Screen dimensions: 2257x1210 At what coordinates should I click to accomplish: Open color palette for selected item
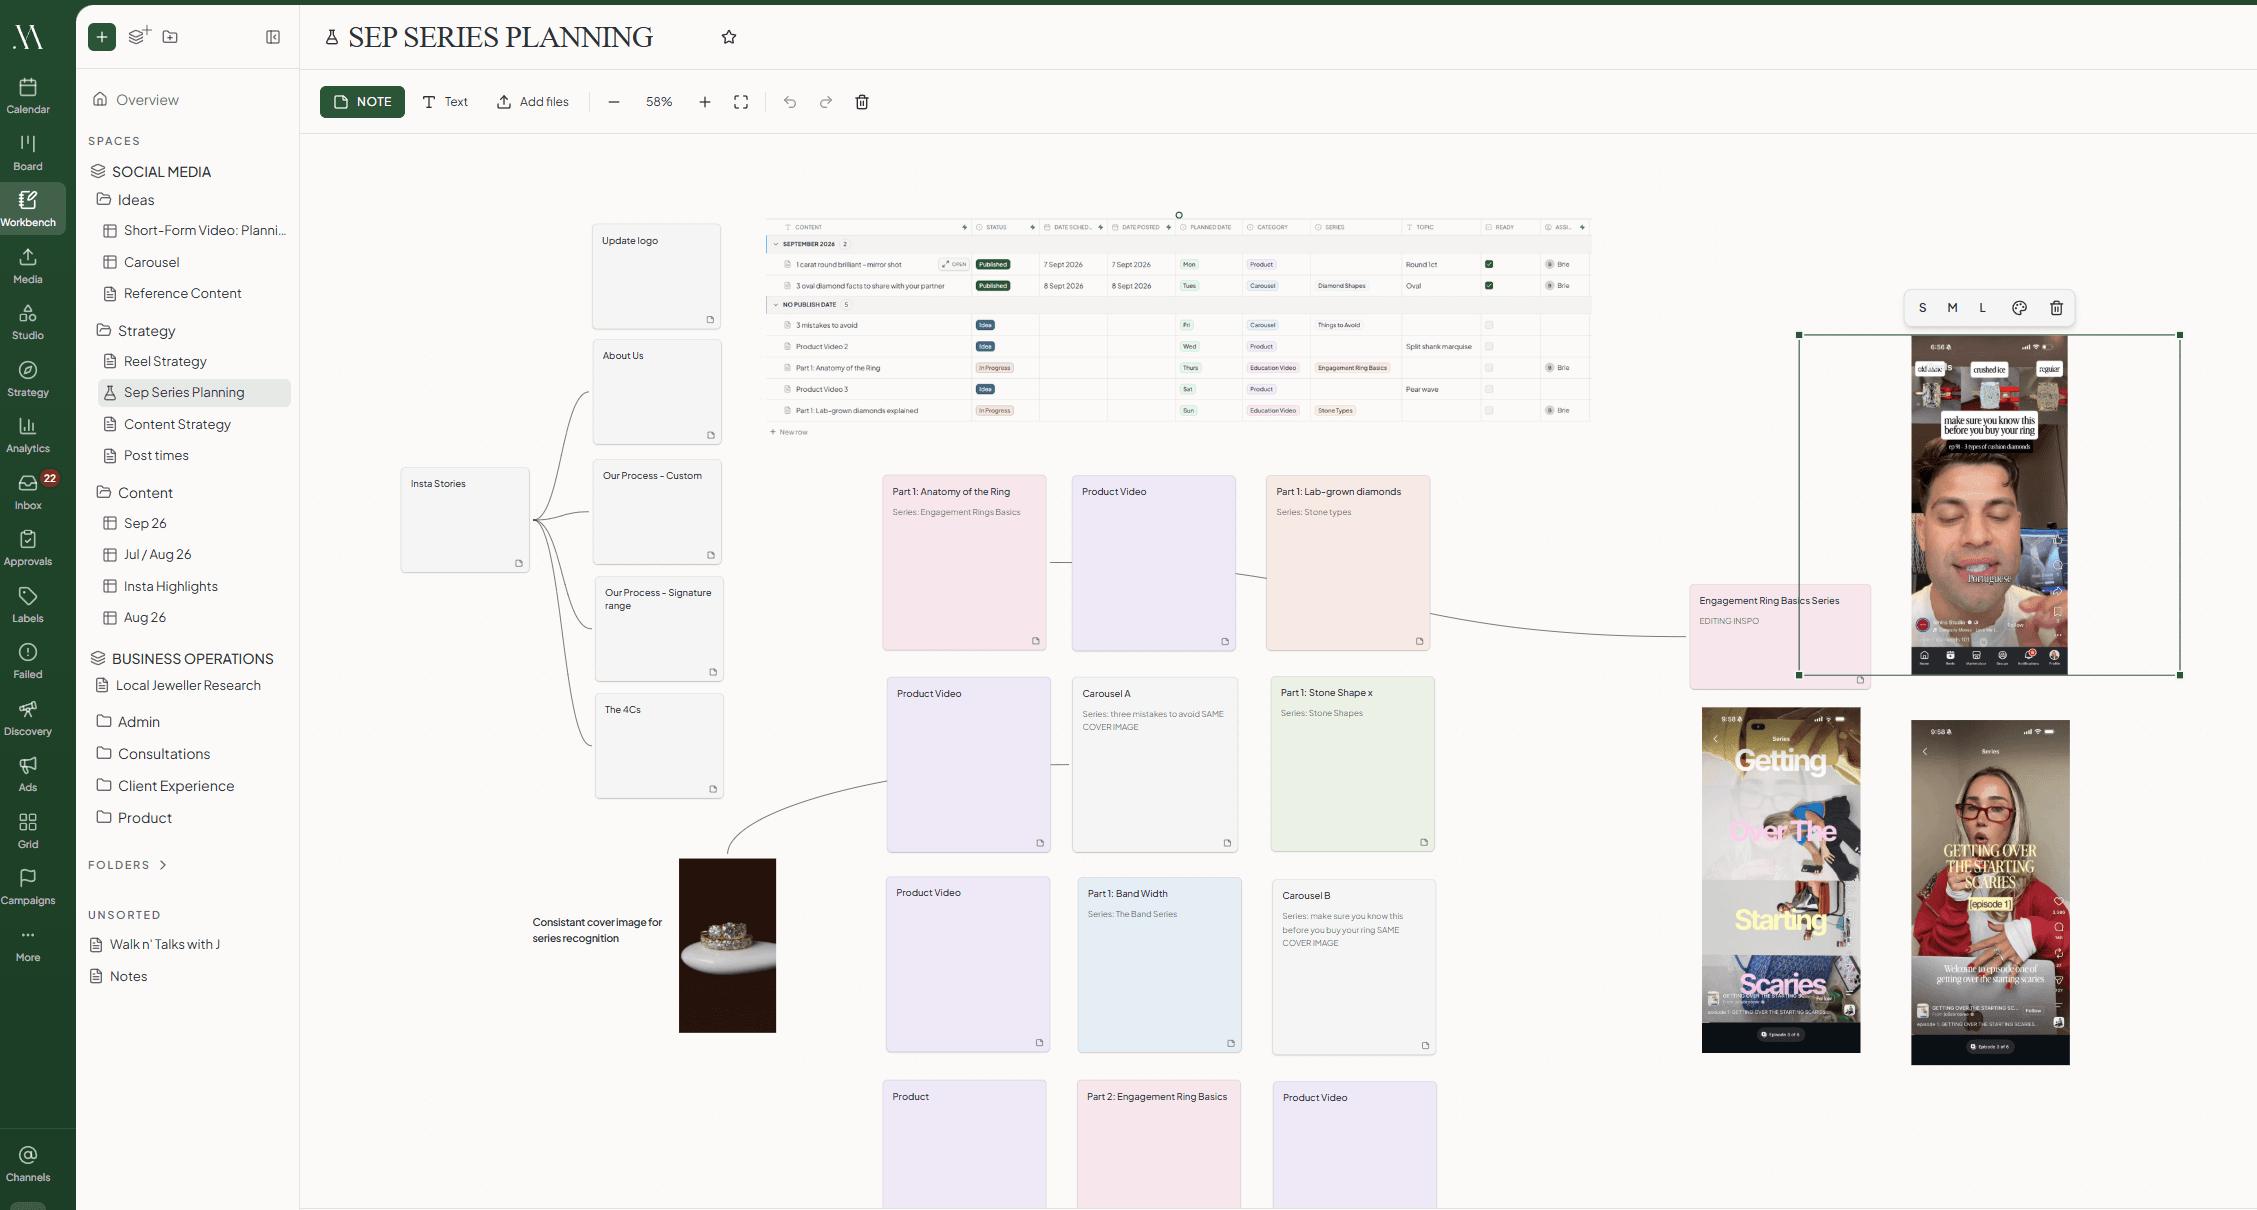coord(2019,308)
